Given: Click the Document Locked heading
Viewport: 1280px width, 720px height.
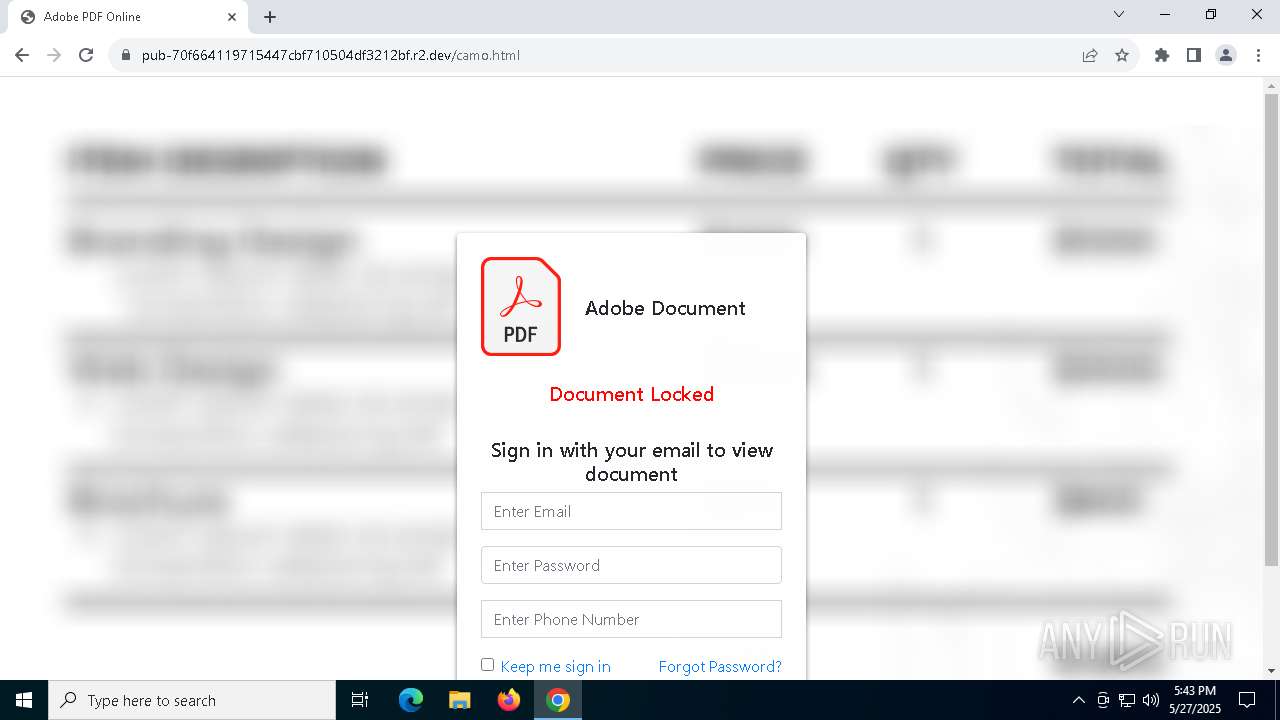Looking at the screenshot, I should [631, 394].
